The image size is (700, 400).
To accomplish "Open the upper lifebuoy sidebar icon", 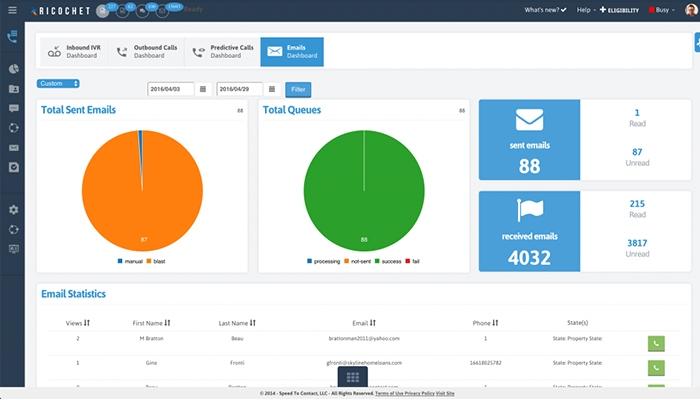I will pos(14,128).
